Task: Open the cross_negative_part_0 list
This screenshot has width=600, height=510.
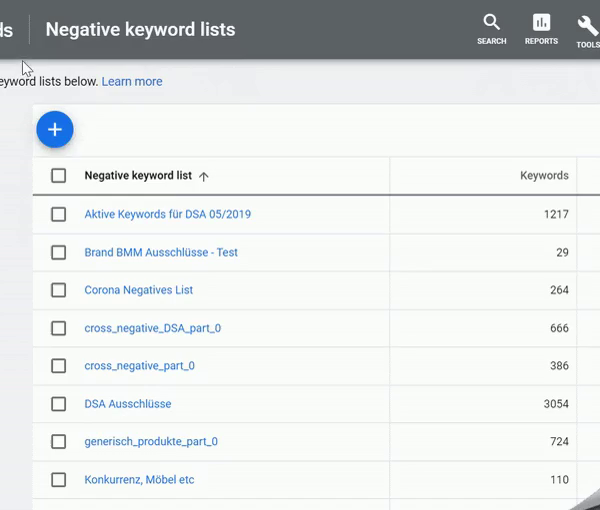Action: pyautogui.click(x=139, y=366)
